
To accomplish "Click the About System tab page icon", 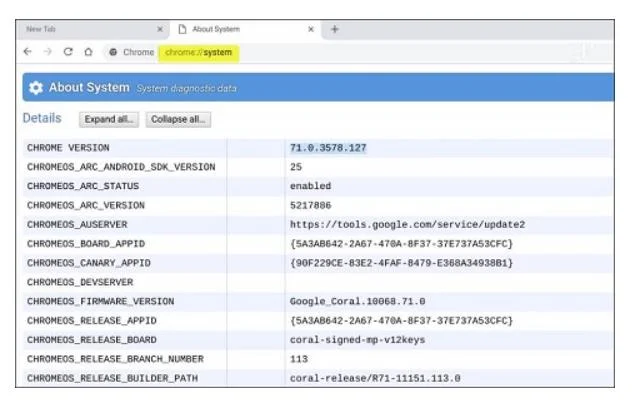I will [x=183, y=29].
